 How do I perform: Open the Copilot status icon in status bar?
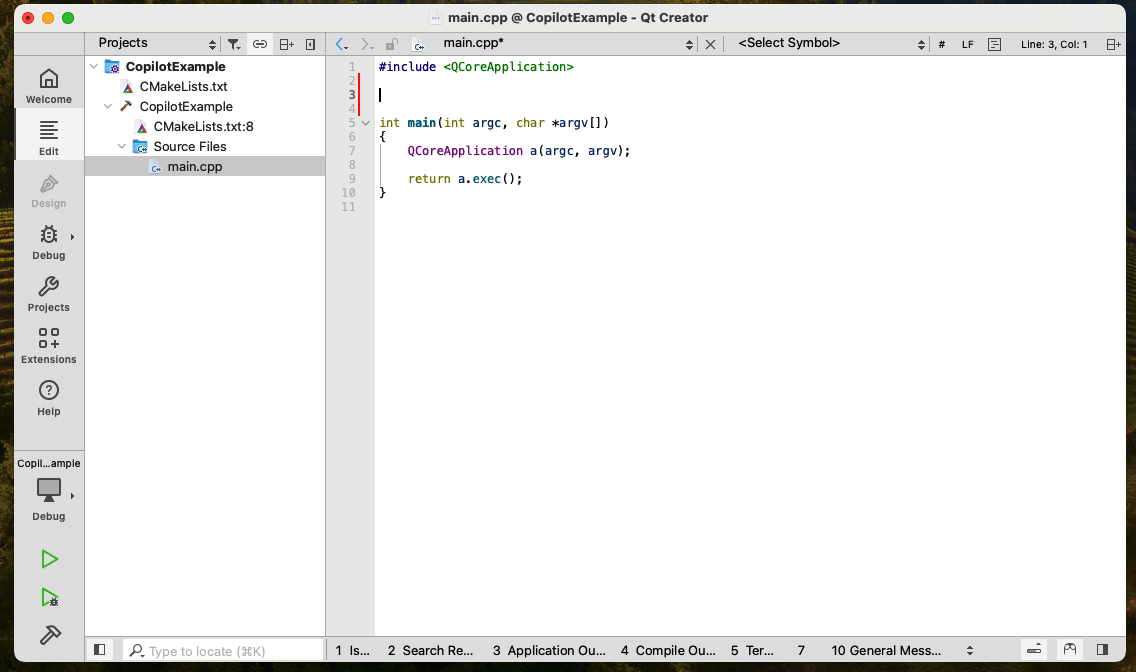(1069, 650)
